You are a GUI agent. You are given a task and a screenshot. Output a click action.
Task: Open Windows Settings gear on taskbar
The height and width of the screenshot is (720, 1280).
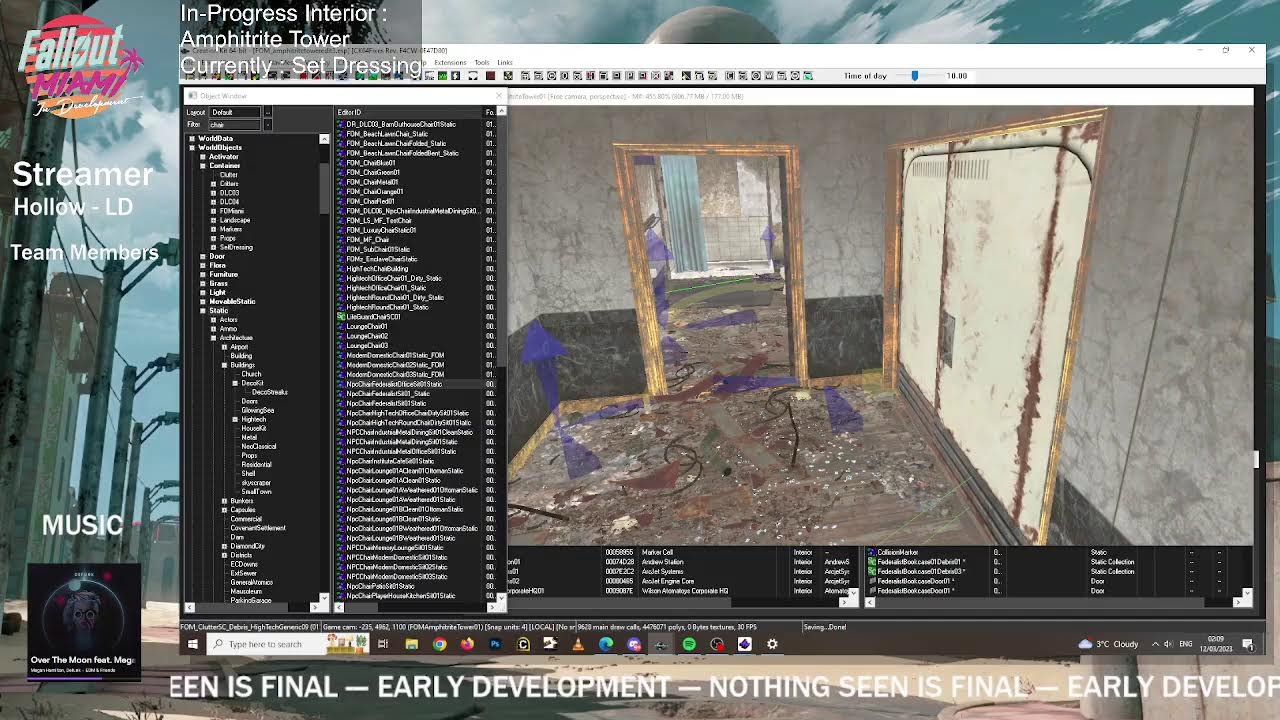(772, 644)
